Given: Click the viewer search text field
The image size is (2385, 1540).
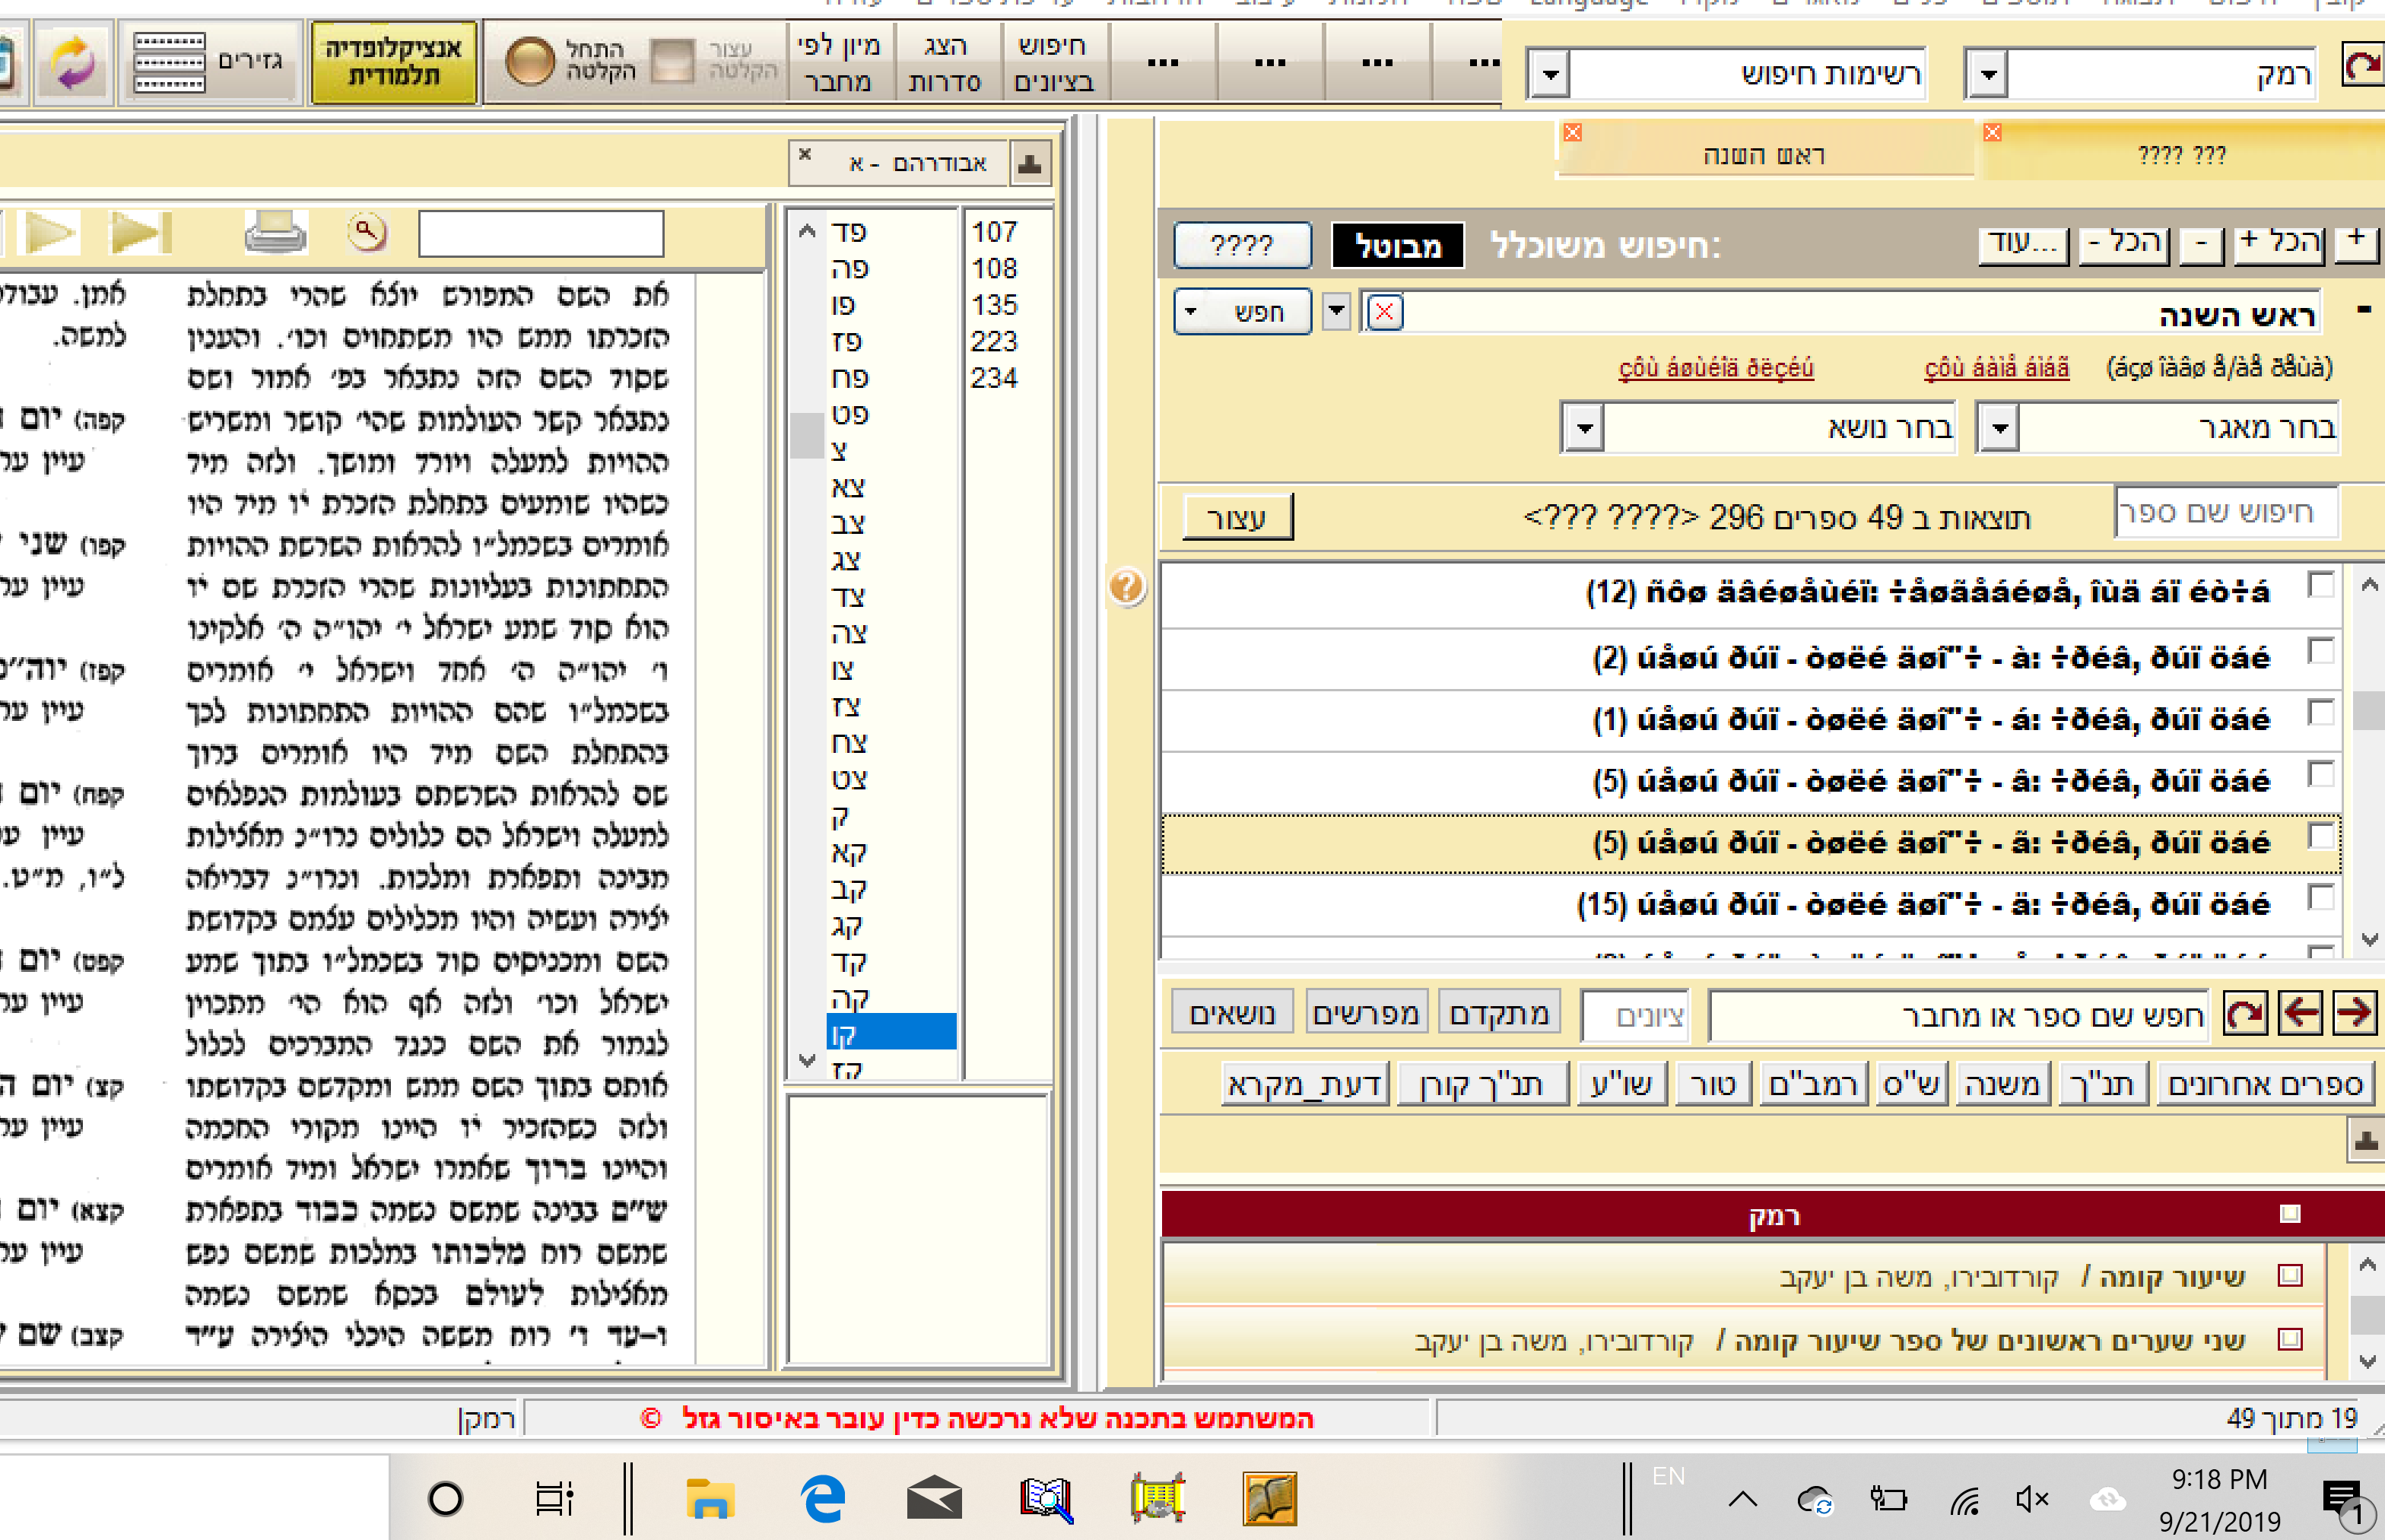Looking at the screenshot, I should [541, 234].
